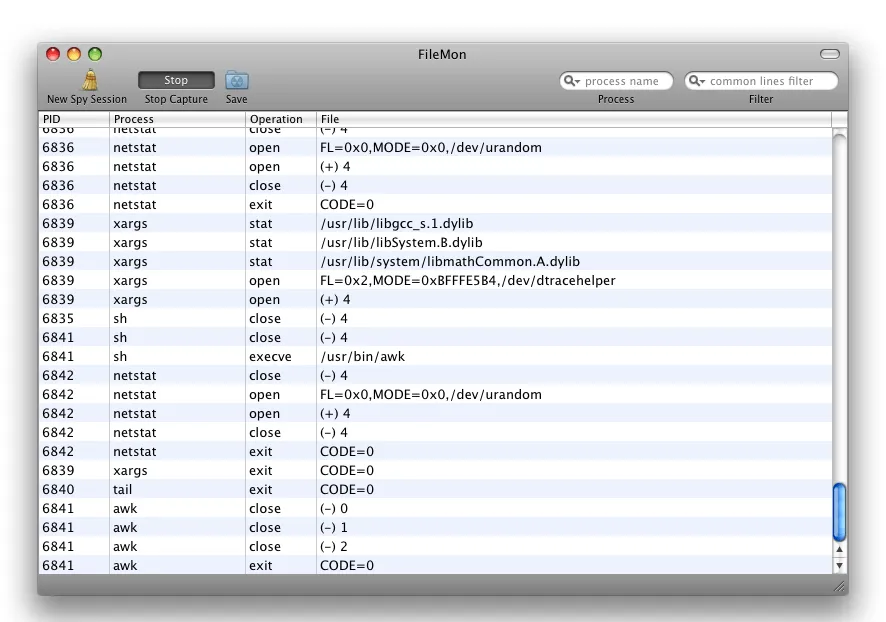Select the execve /usr/bin/awk row
Viewport: 886px width, 622px height.
[x=400, y=356]
